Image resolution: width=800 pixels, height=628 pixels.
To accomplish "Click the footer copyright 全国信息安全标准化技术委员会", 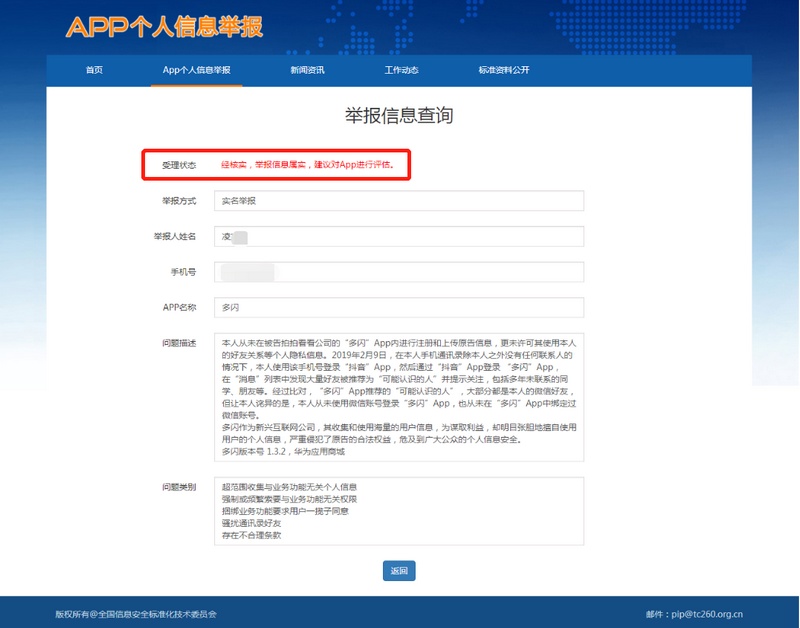I will tap(157, 614).
